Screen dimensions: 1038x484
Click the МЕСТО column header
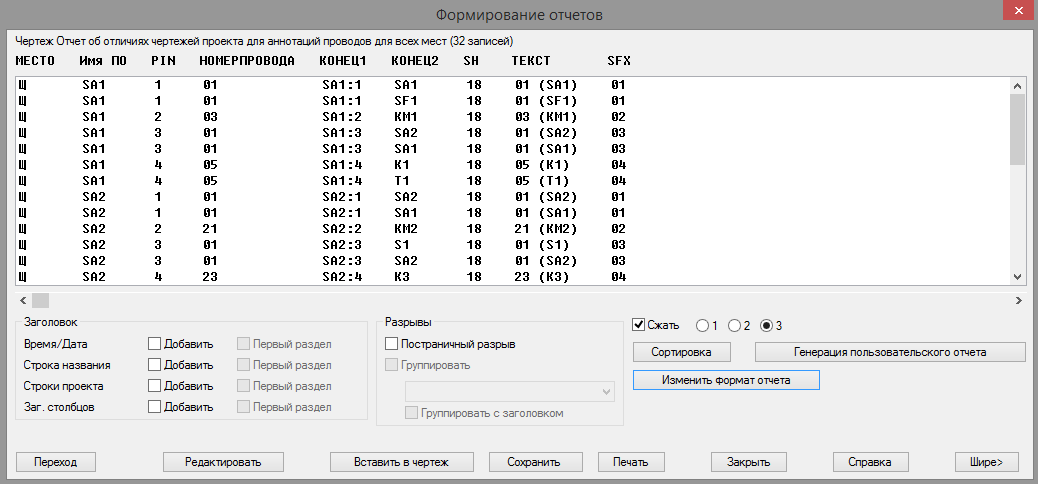34,61
